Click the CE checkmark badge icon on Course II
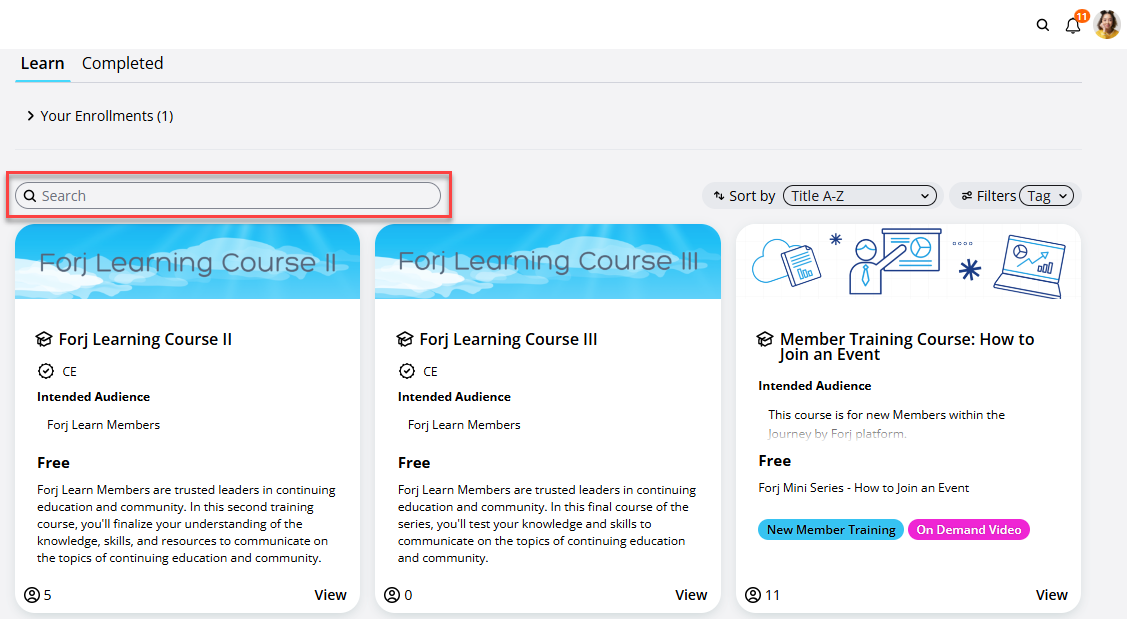1127x619 pixels. pyautogui.click(x=45, y=371)
